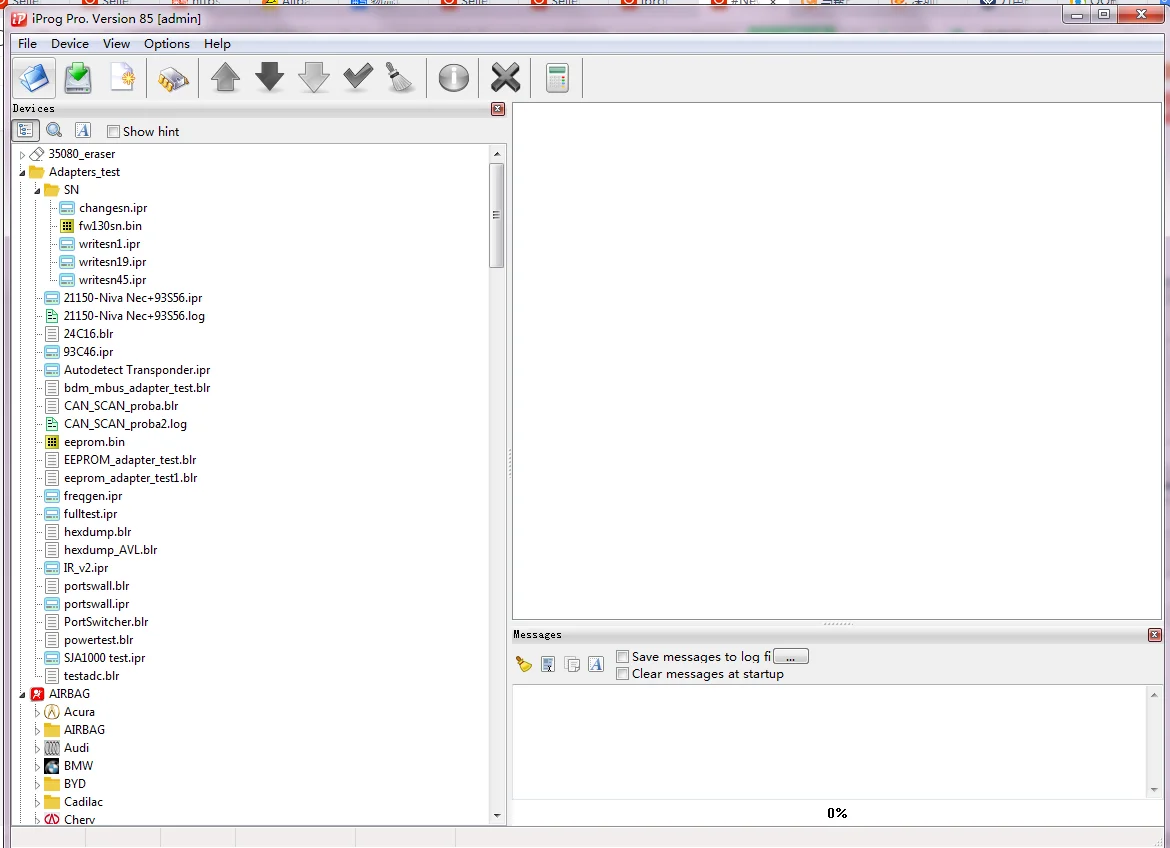Collapse the Adapters_test folder
This screenshot has height=848, width=1170.
(x=22, y=172)
